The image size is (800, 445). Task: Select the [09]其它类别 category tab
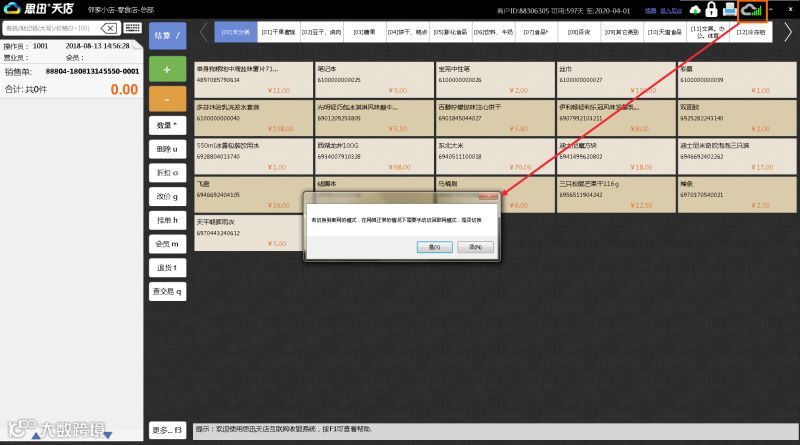(x=621, y=32)
